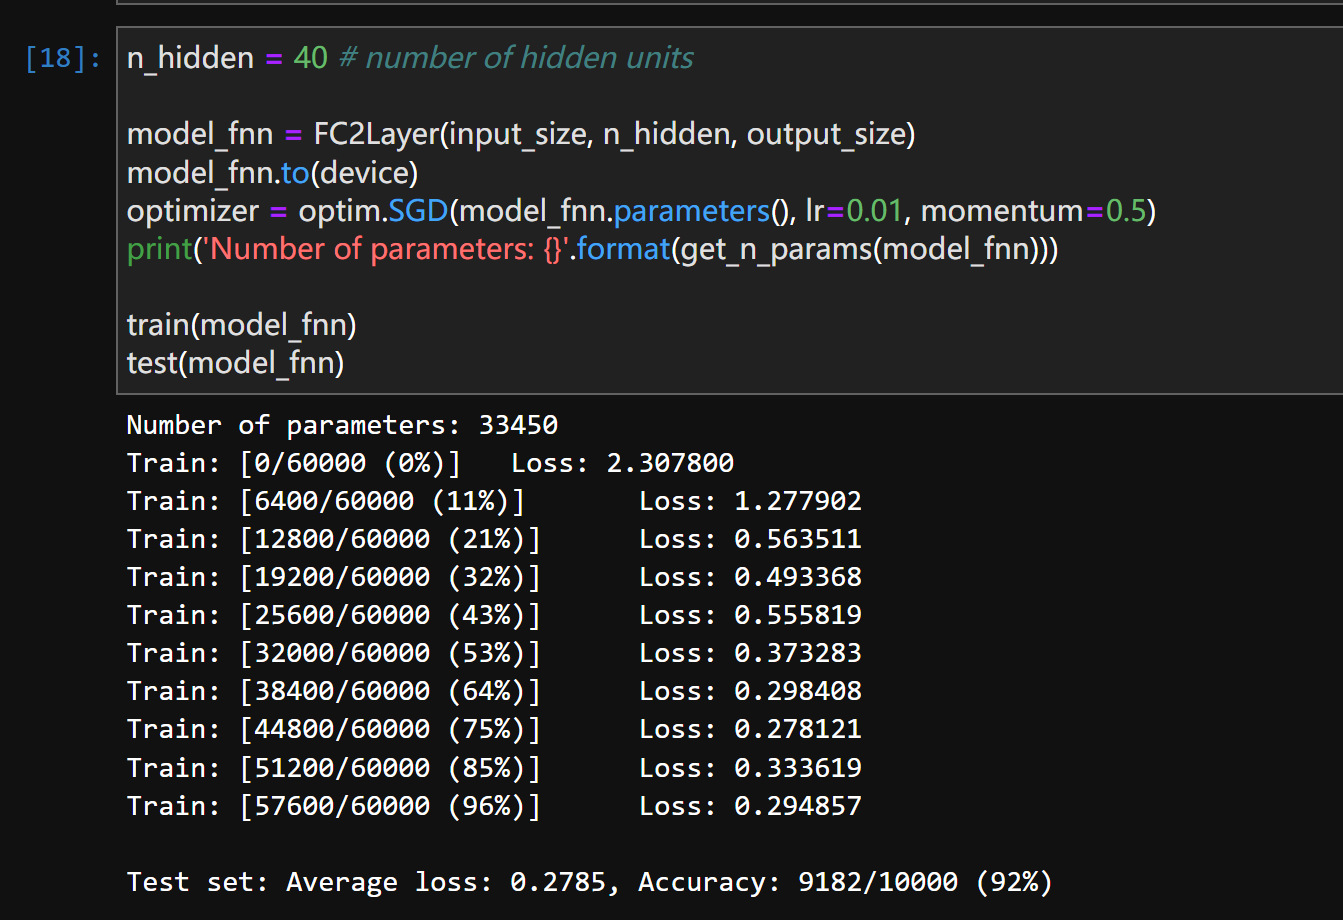
Task: Click the 'optimizer = optim.SGD' line
Action: pyautogui.click(x=641, y=211)
